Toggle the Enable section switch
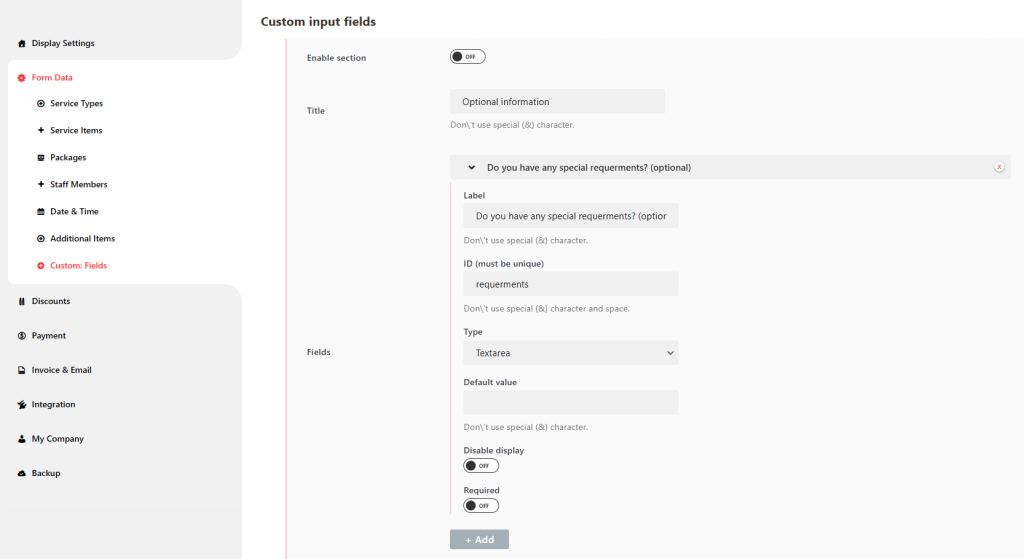This screenshot has width=1024, height=559. (467, 57)
